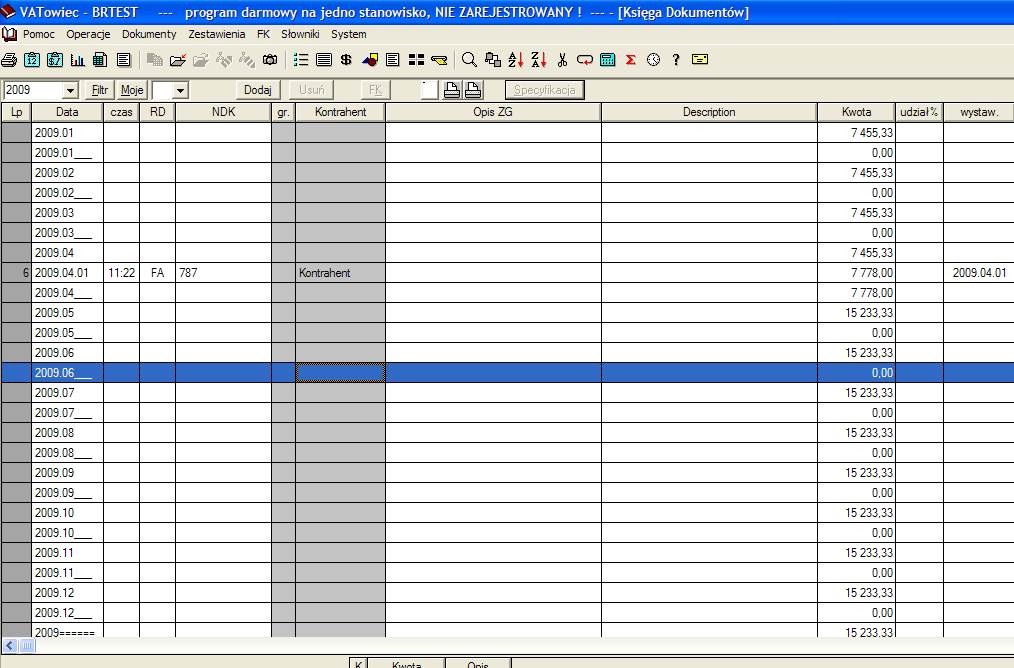Open the Pomoc menu
Screen dimensions: 1014x668
point(39,34)
